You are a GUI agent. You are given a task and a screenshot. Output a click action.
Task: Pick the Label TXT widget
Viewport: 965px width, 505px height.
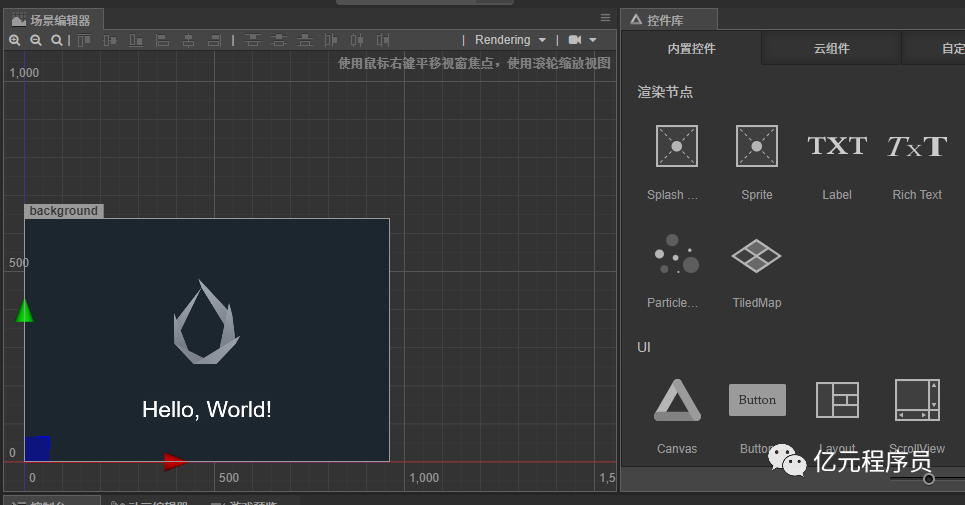[837, 162]
